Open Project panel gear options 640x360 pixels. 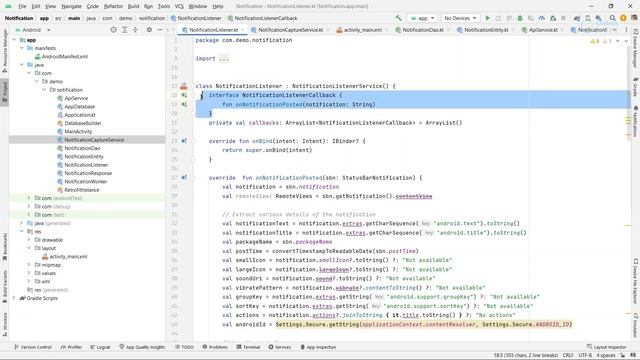149,30
